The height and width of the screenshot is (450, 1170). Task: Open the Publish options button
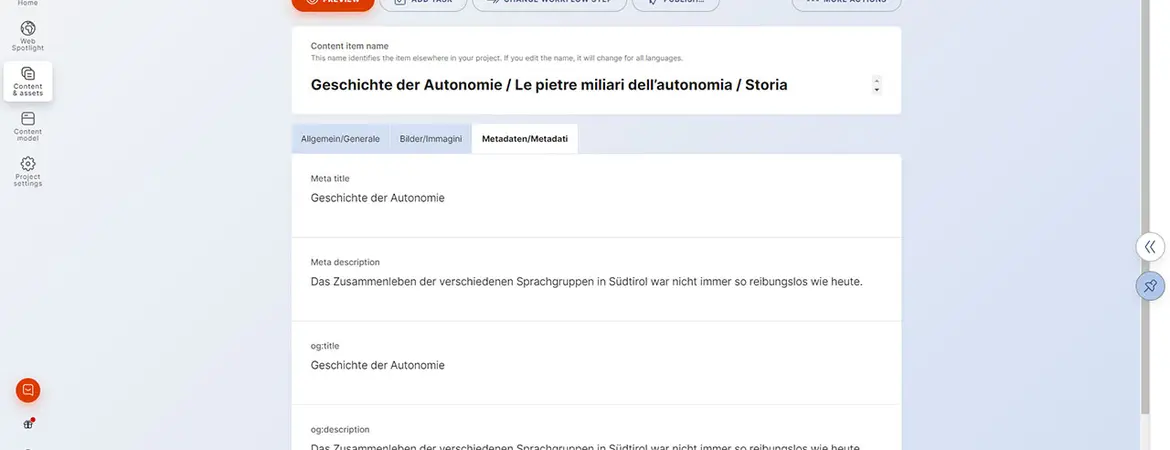(x=675, y=3)
